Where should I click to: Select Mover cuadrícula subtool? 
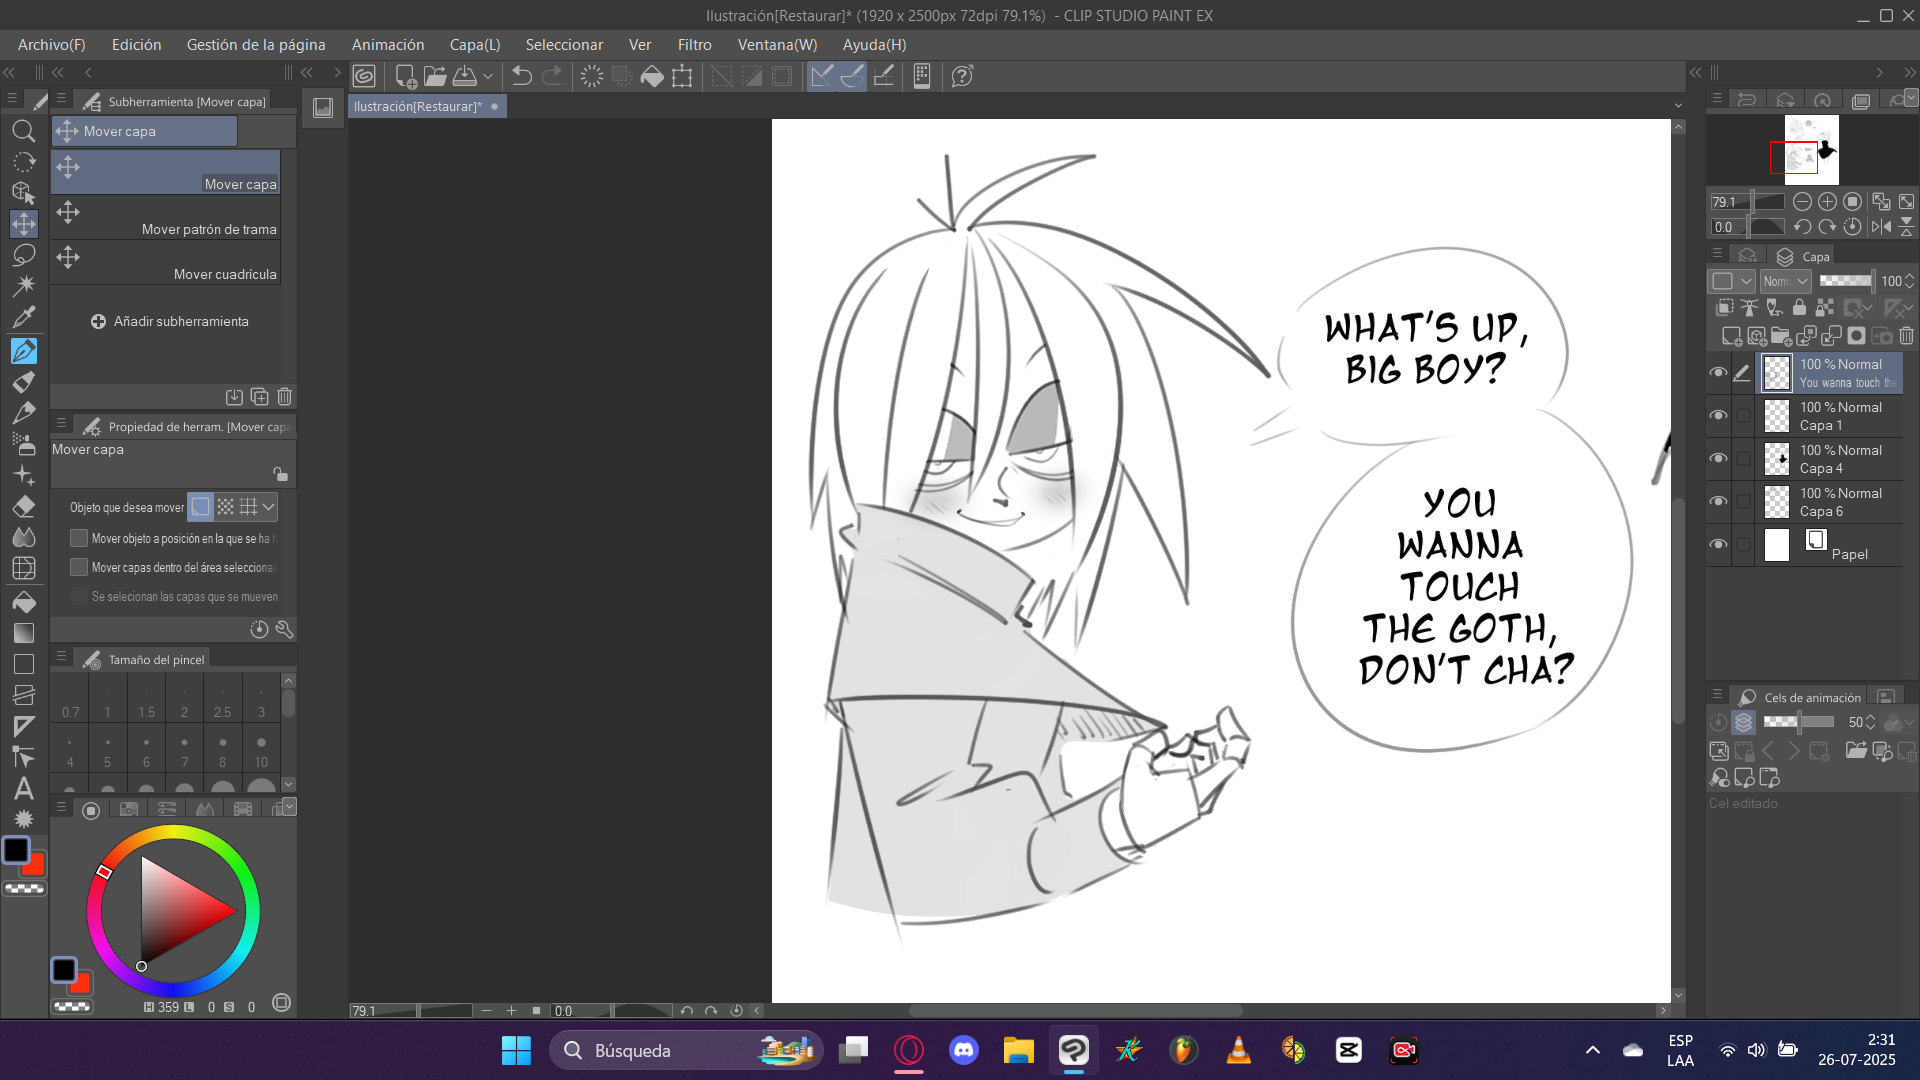point(166,263)
